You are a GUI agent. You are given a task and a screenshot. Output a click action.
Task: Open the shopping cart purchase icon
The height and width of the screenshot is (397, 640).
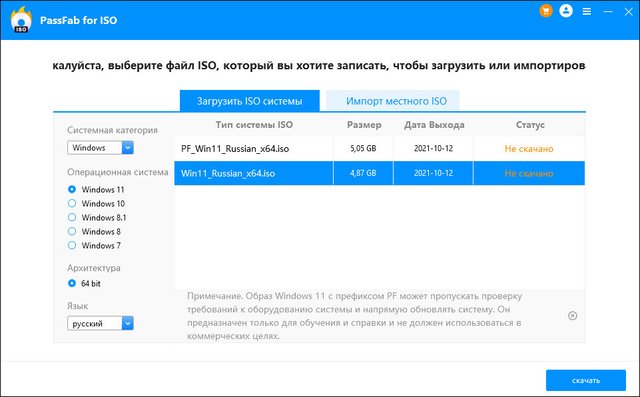pyautogui.click(x=546, y=11)
